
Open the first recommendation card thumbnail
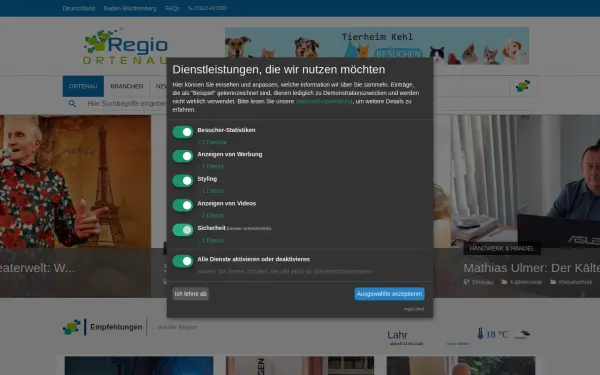click(x=139, y=366)
